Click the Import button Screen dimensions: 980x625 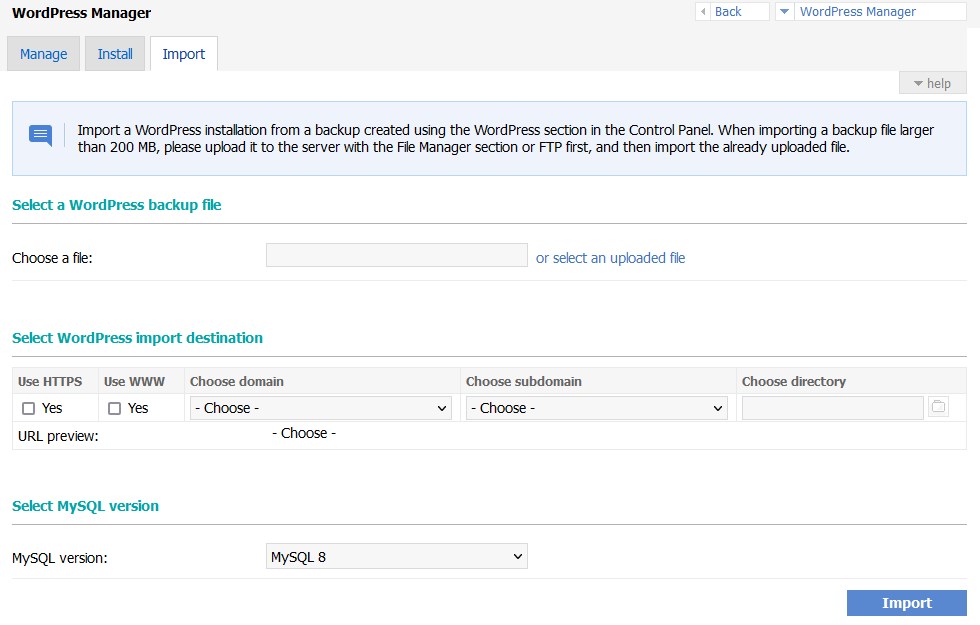click(905, 602)
